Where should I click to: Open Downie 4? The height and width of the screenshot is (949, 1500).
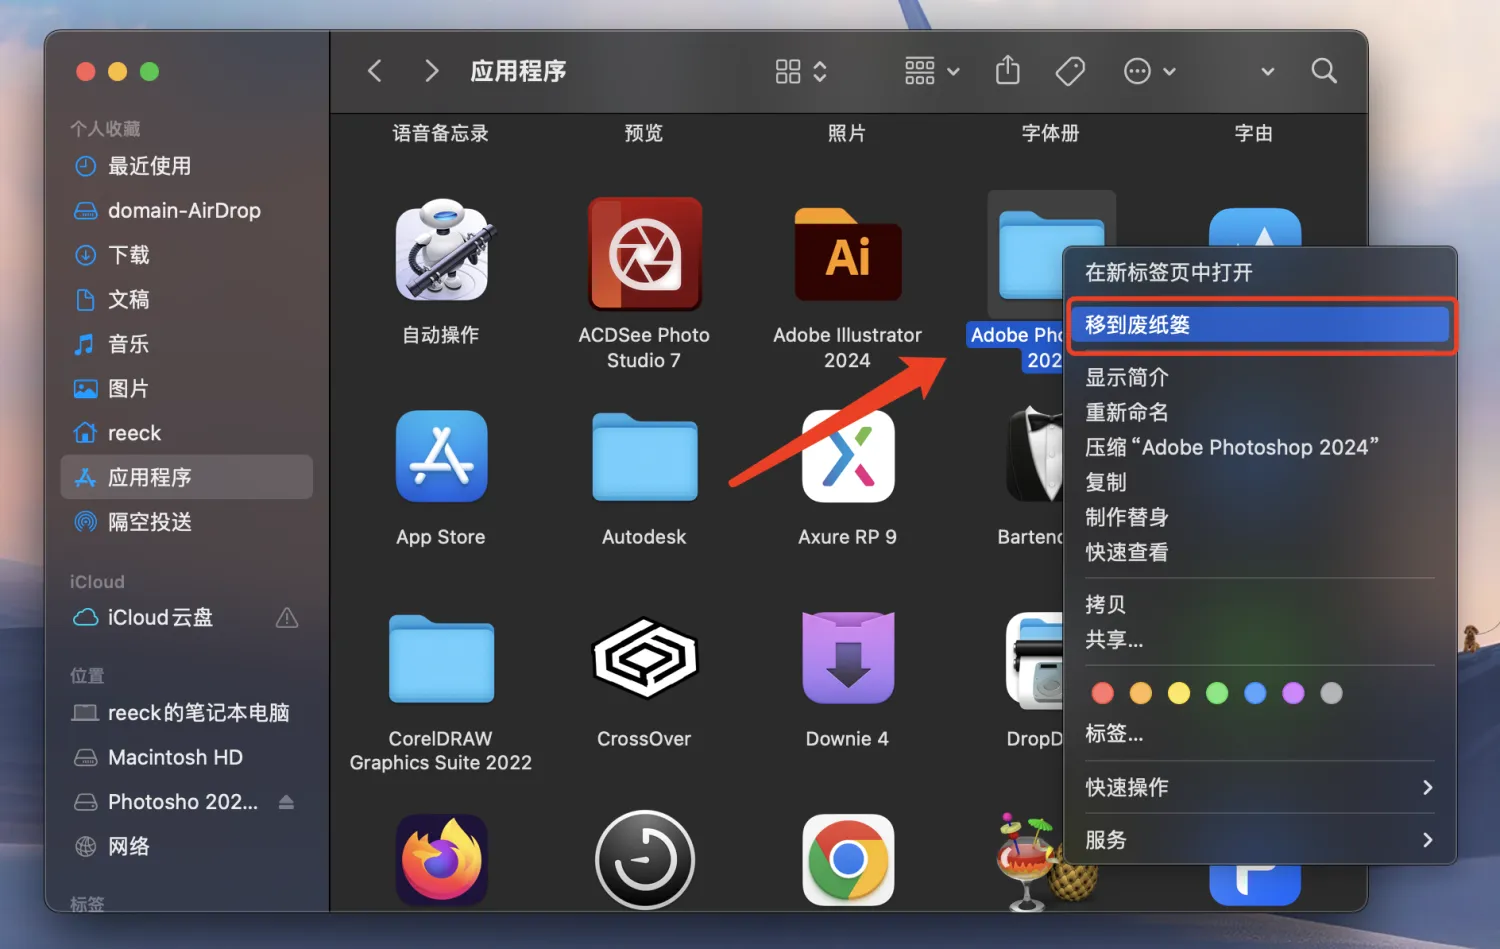[847, 658]
